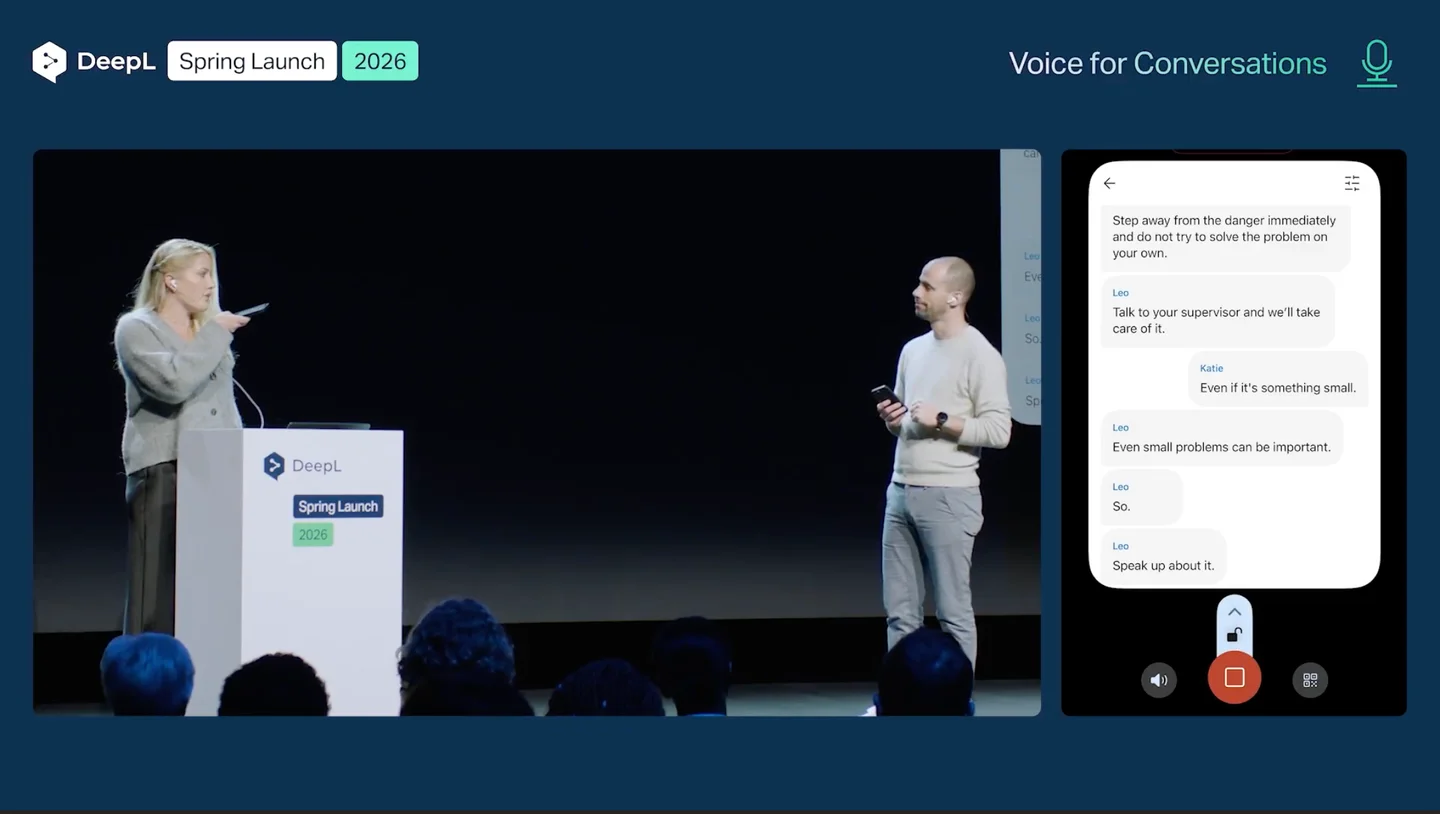
Task: Expand the control pill via the upward chevron
Action: pos(1234,611)
